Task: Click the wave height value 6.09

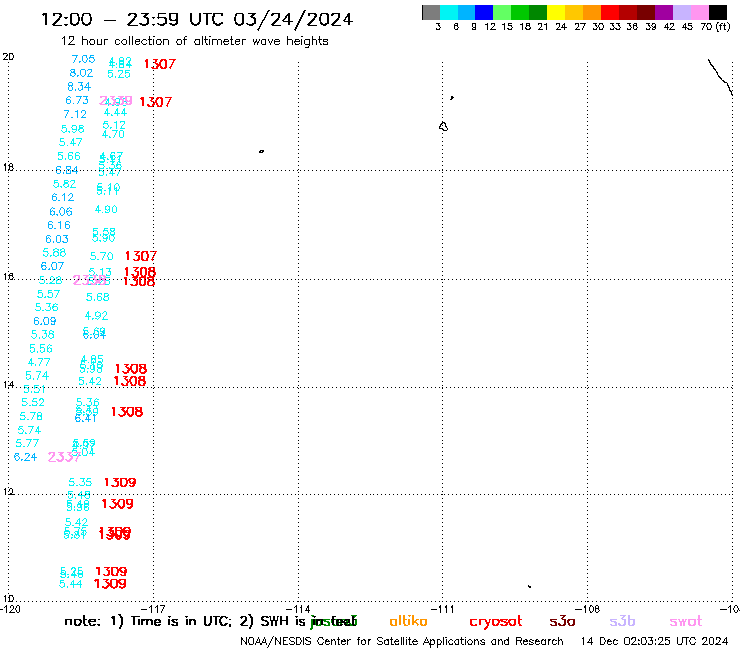Action: point(45,321)
